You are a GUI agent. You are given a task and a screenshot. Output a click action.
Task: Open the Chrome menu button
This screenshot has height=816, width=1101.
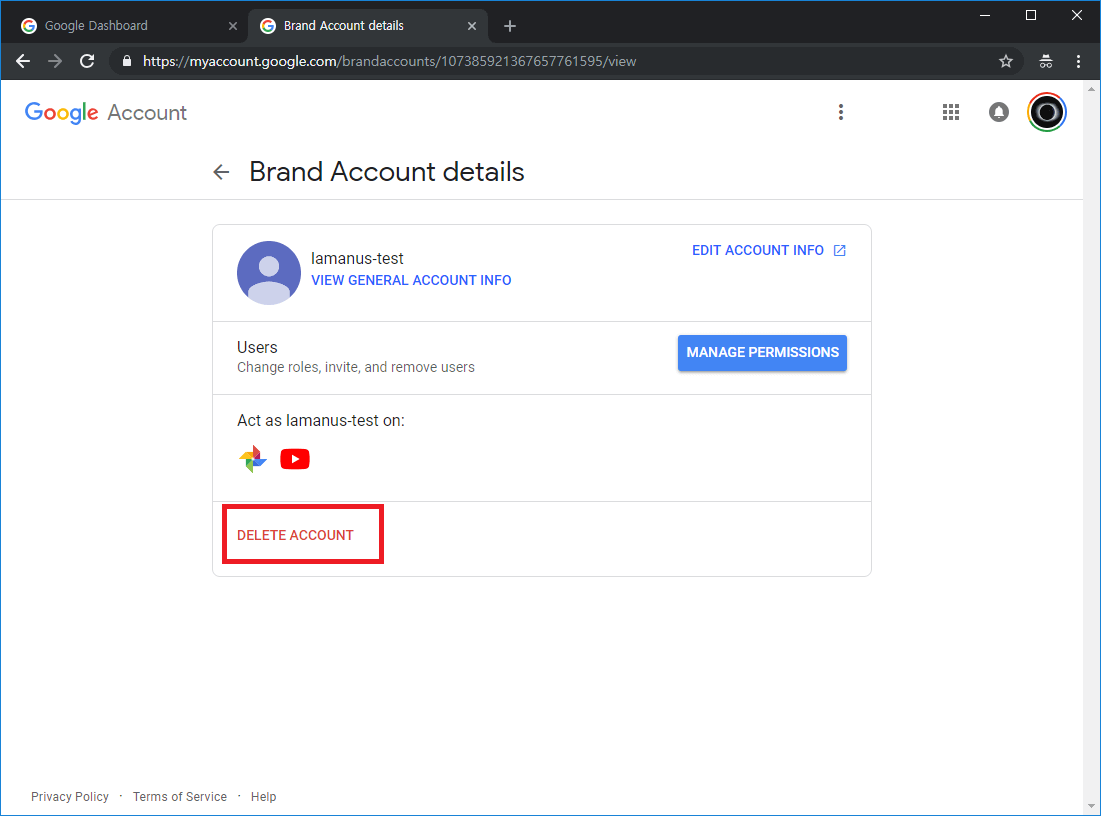[x=1078, y=61]
